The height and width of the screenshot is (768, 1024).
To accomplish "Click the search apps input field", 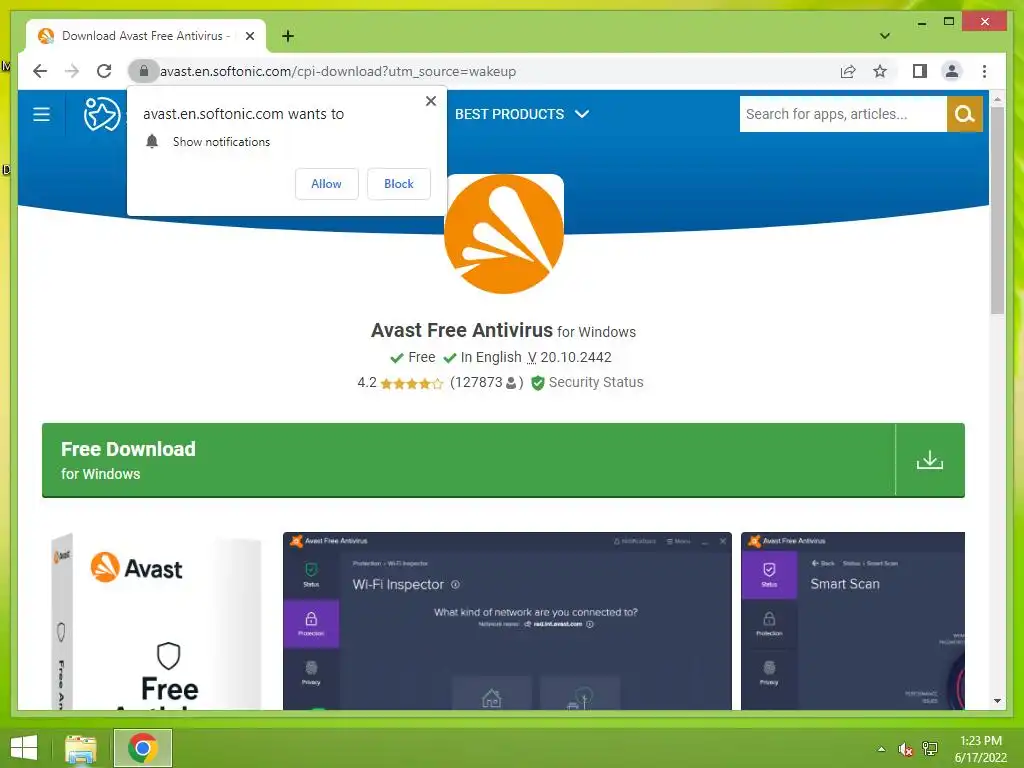I will click(x=843, y=114).
